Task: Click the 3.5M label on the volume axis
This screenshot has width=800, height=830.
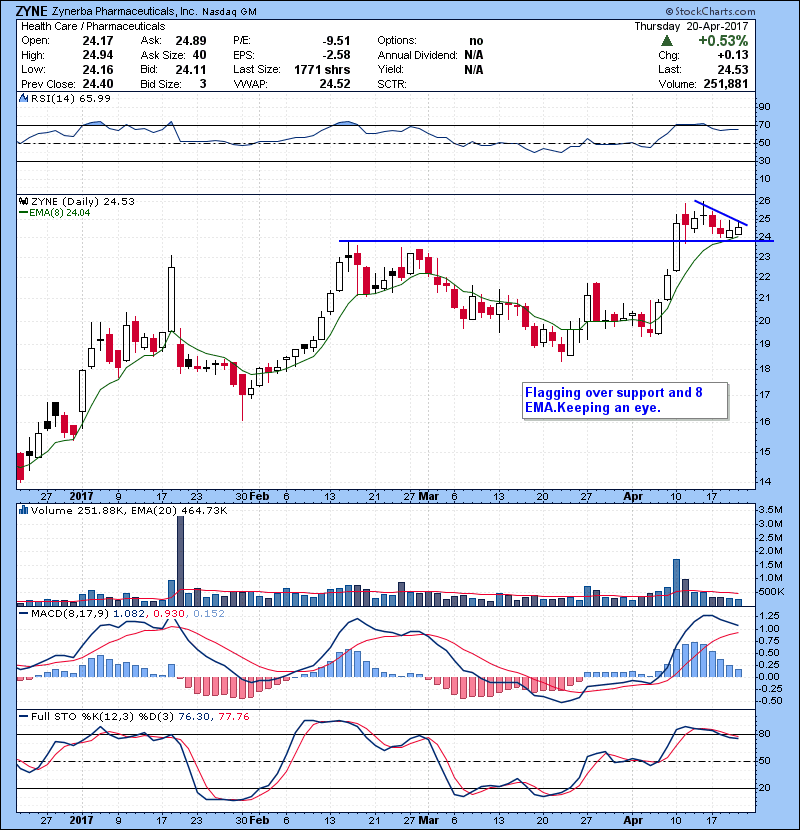Action: click(x=770, y=510)
